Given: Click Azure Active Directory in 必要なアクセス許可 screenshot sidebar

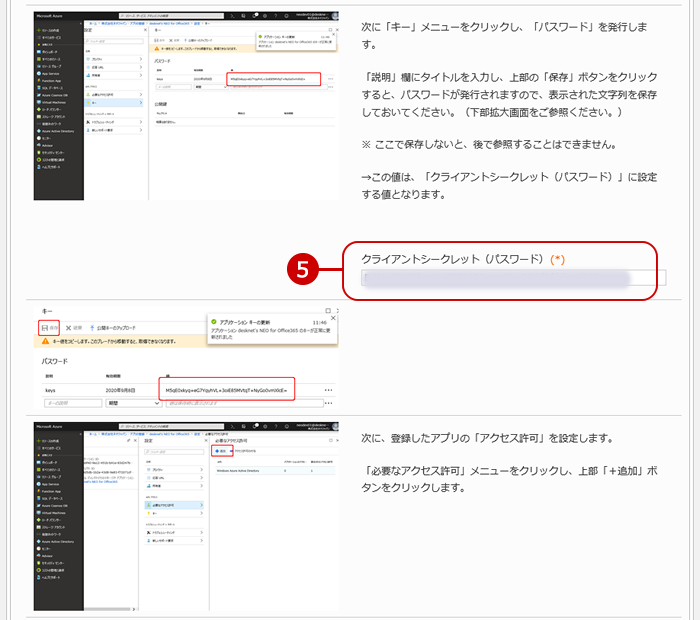Looking at the screenshot, I should 58,541.
